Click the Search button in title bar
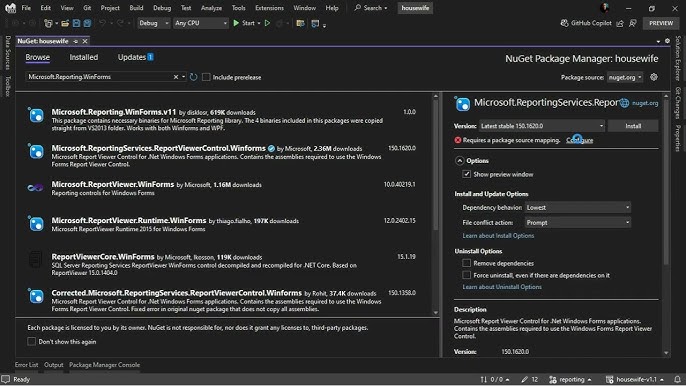Screen dimensions: 686x386 (x=371, y=8)
